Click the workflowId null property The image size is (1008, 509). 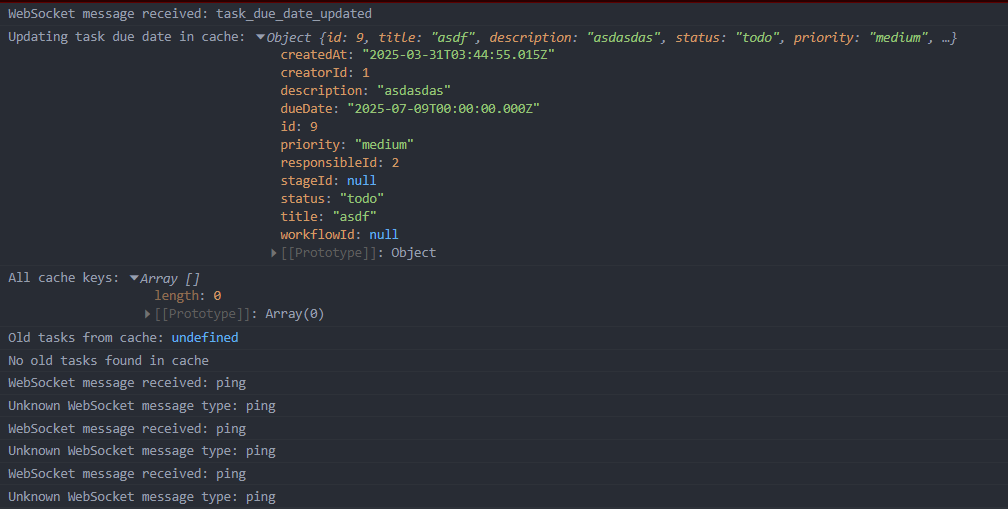coord(339,235)
